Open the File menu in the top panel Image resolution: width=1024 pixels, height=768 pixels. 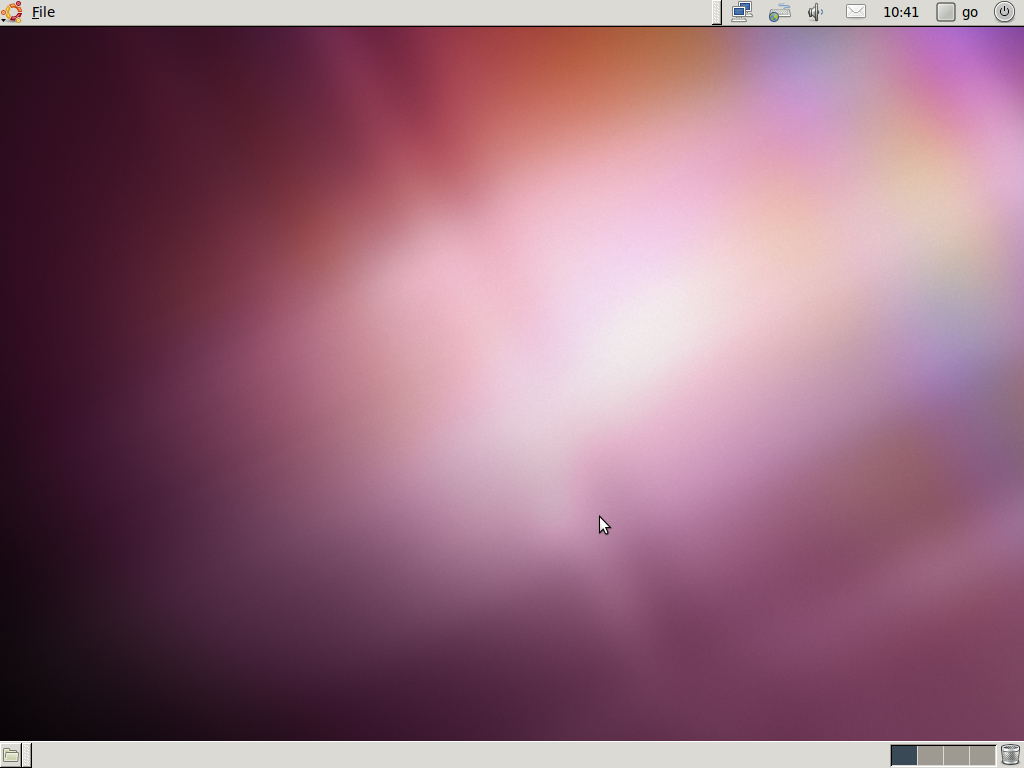[x=43, y=12]
